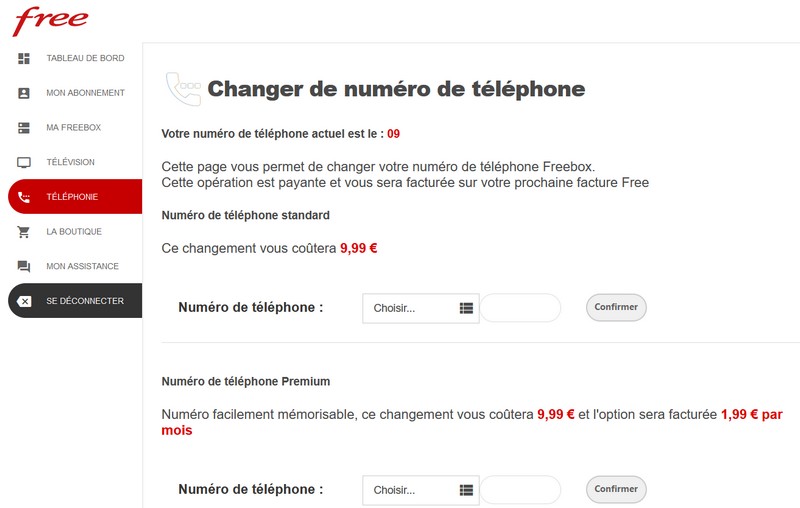Click the Tableau de bord dashboard icon
The height and width of the screenshot is (508, 800).
click(x=24, y=58)
